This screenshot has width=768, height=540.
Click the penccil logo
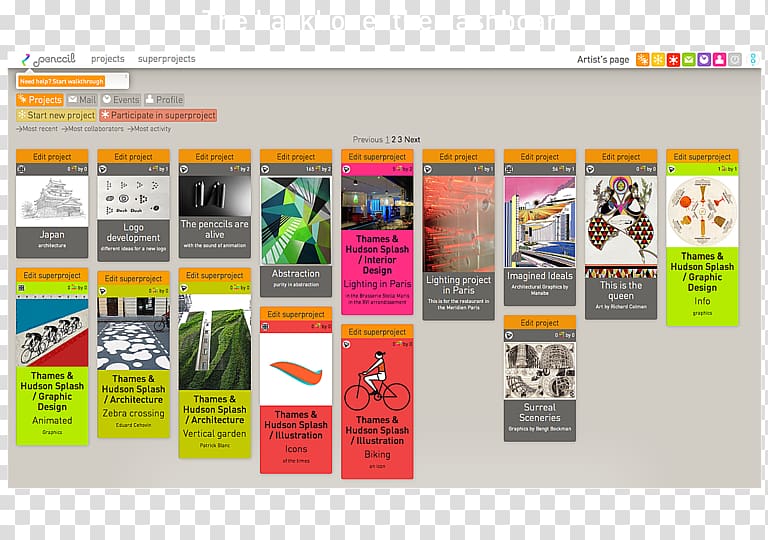48,59
